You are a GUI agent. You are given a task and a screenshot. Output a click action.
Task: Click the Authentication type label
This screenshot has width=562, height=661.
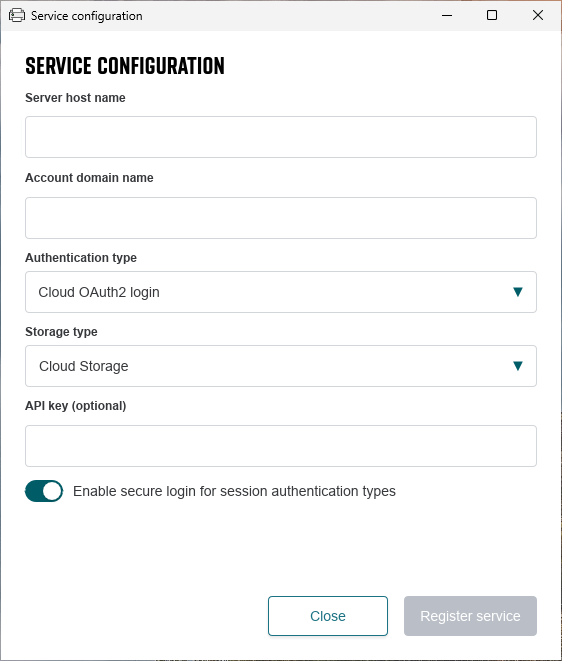pos(81,258)
